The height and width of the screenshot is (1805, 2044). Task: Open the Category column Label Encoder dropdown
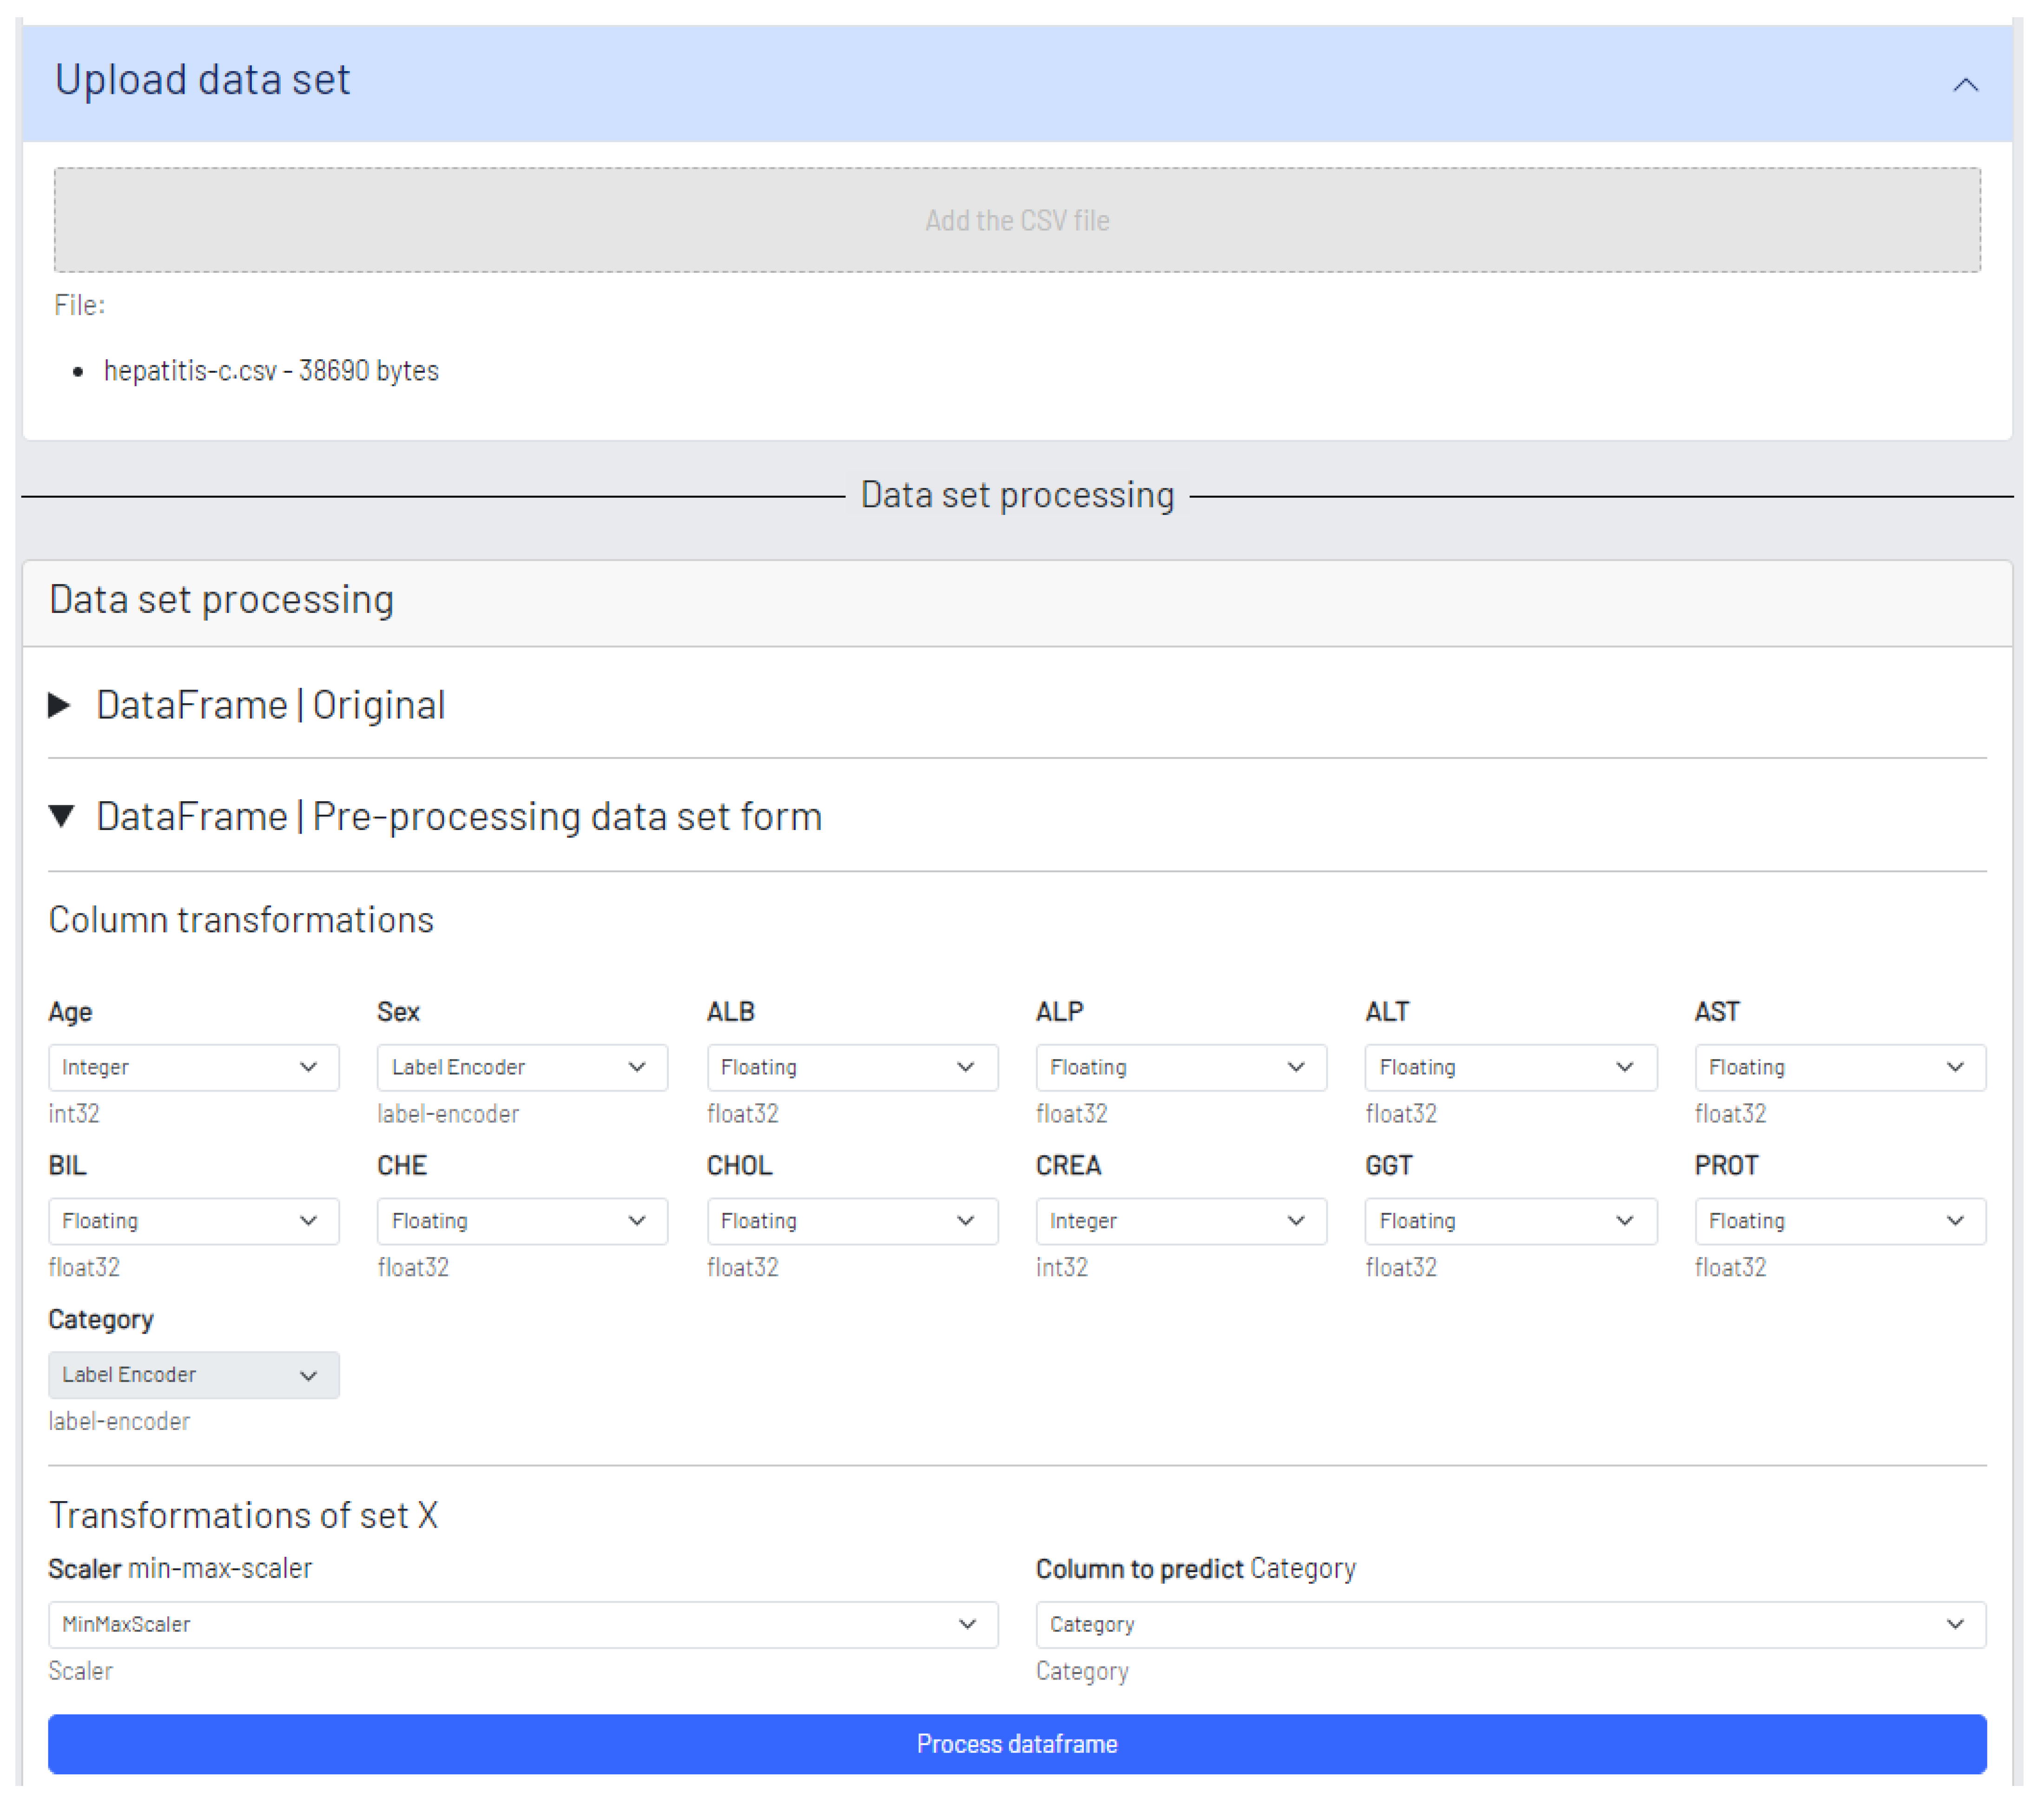tap(193, 1375)
